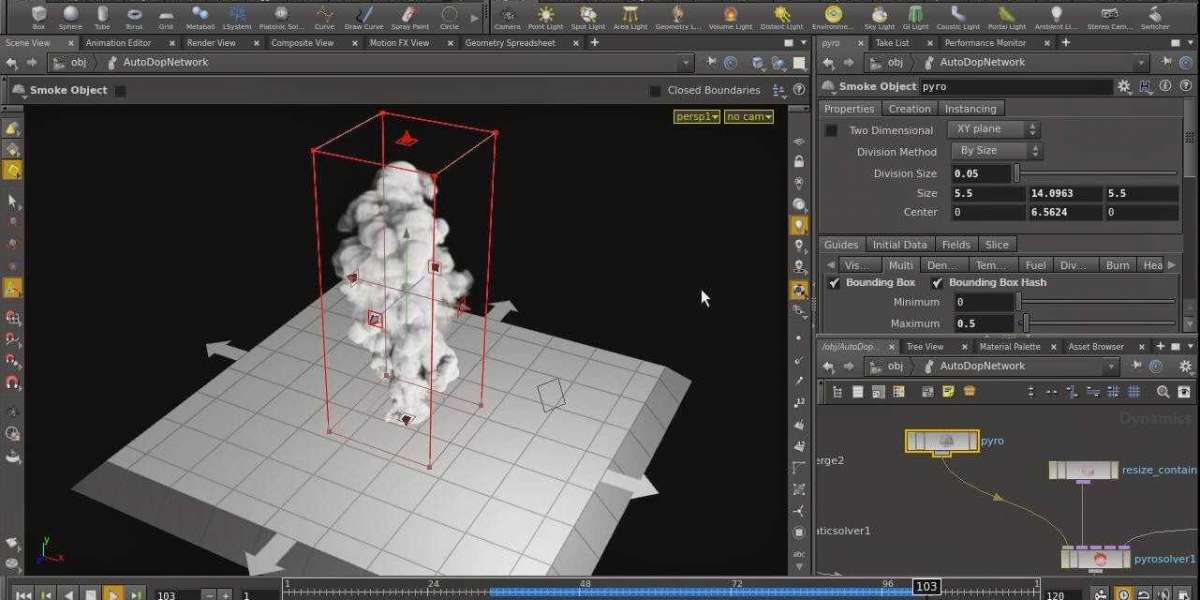1200x600 pixels.
Task: Create a Sky Light from the shelf
Action: point(879,15)
